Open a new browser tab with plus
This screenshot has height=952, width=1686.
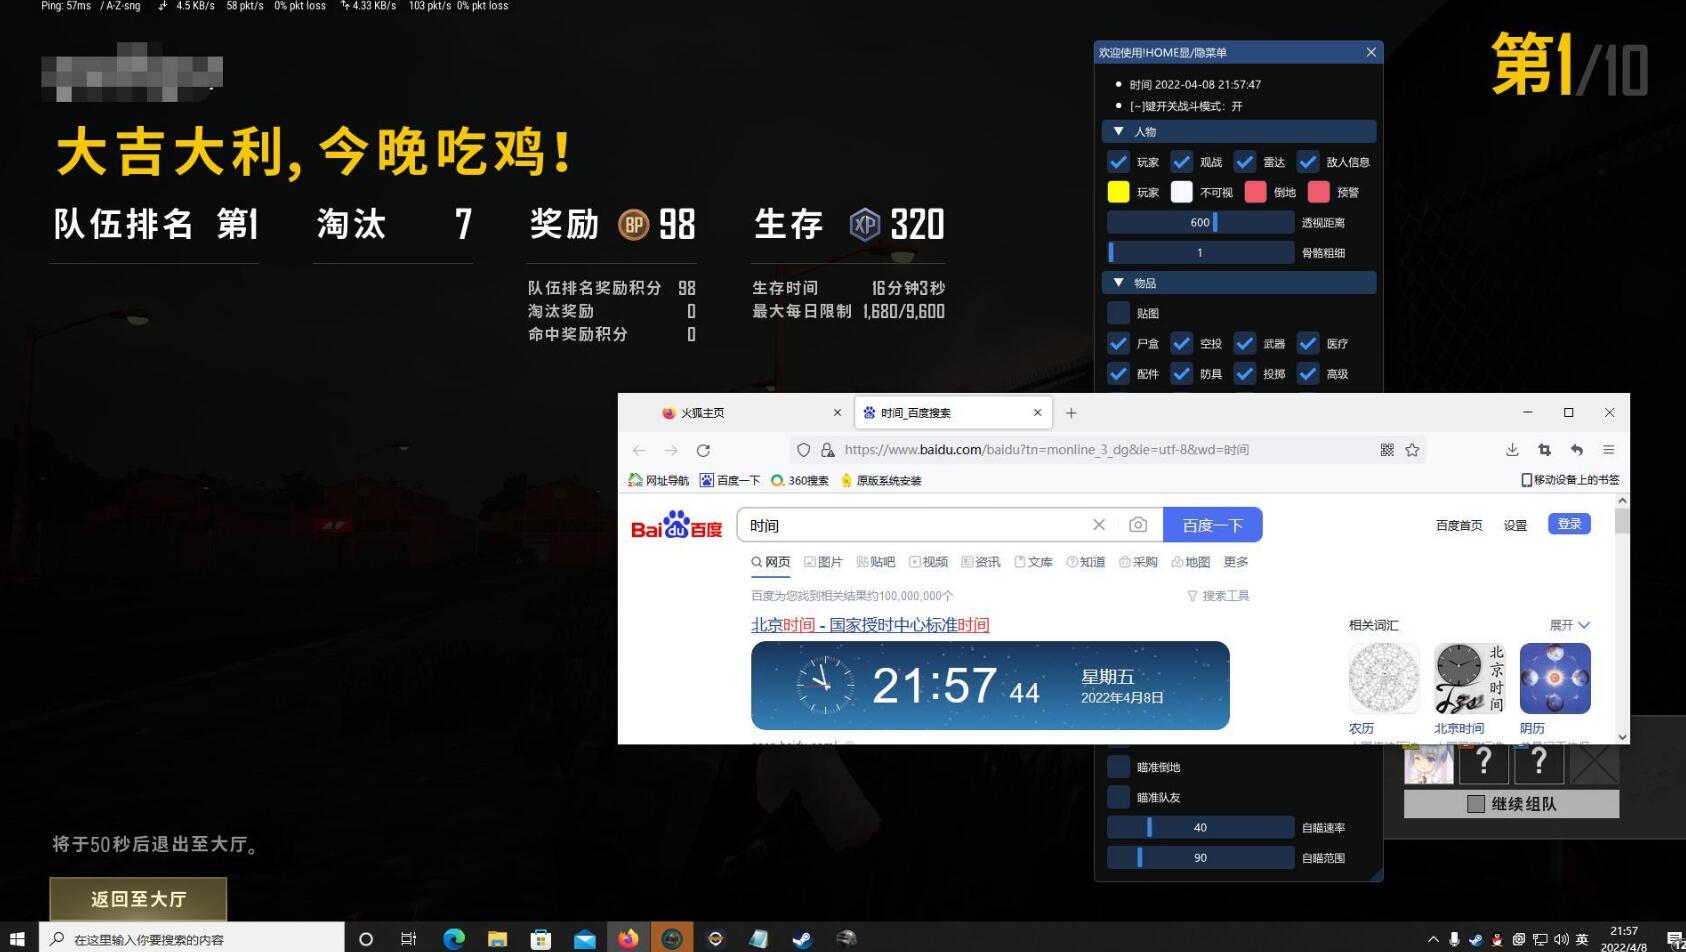pyautogui.click(x=1071, y=413)
